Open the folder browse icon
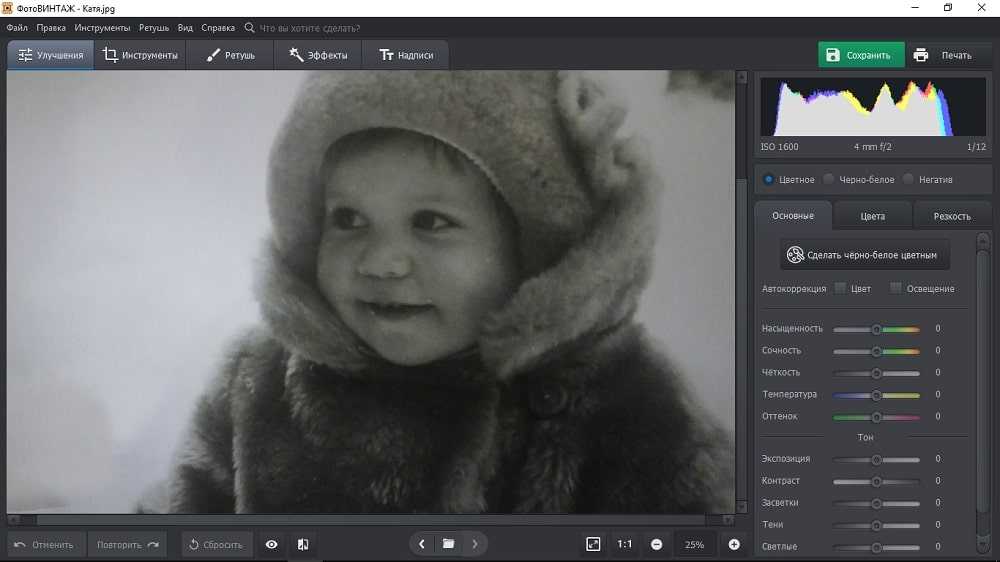Image resolution: width=1000 pixels, height=562 pixels. click(x=448, y=544)
